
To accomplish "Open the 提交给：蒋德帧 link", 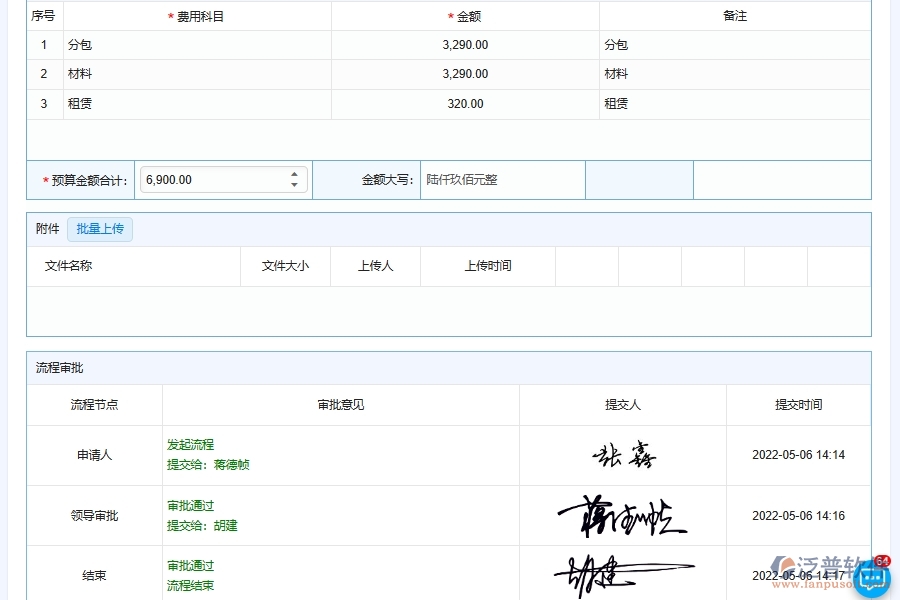I will 207,464.
